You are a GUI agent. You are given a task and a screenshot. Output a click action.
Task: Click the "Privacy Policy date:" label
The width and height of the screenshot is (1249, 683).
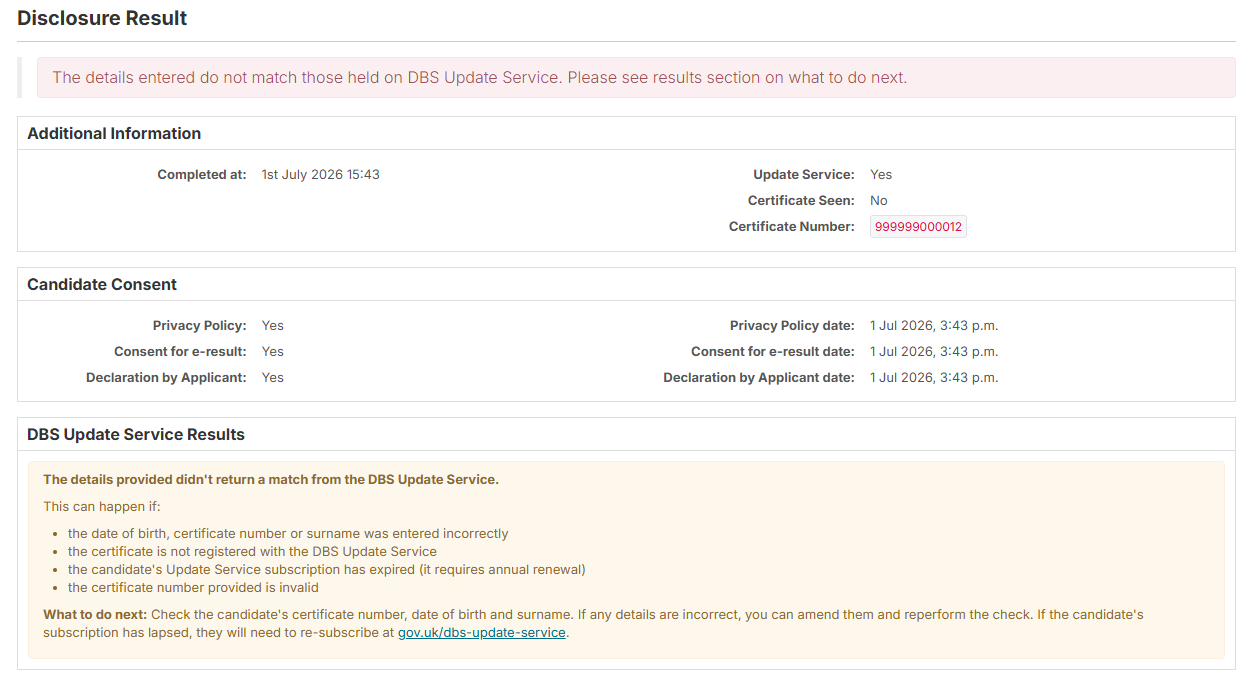pyautogui.click(x=792, y=326)
